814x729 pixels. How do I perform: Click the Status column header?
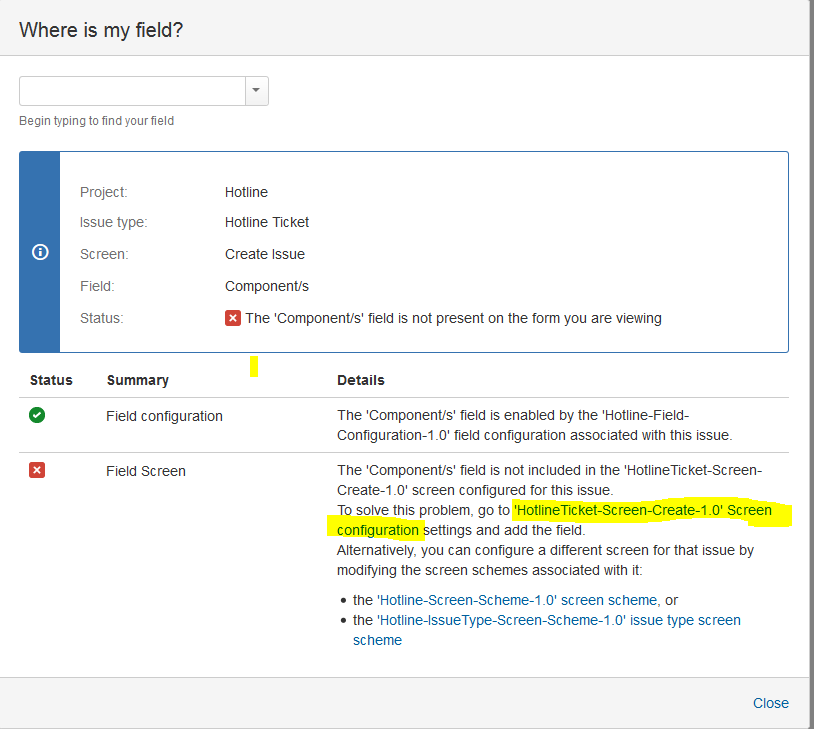(51, 380)
